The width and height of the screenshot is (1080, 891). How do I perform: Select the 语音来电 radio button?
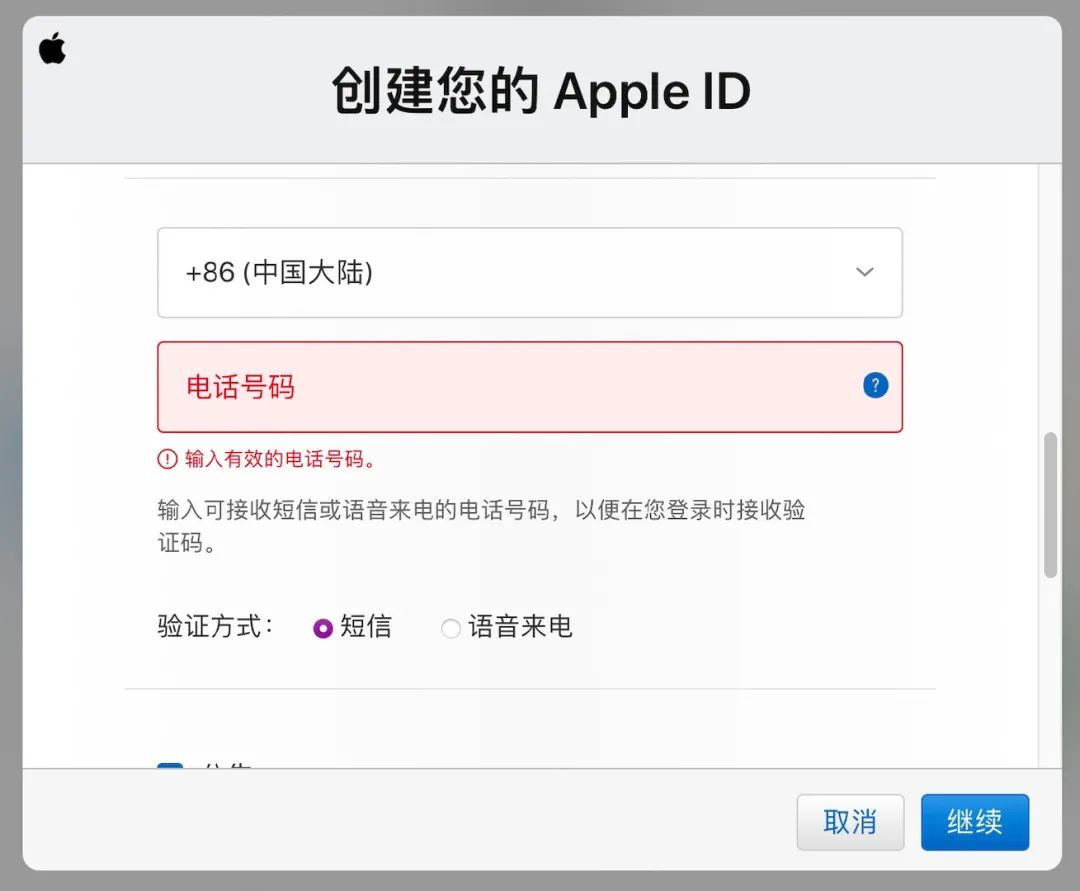[x=450, y=628]
